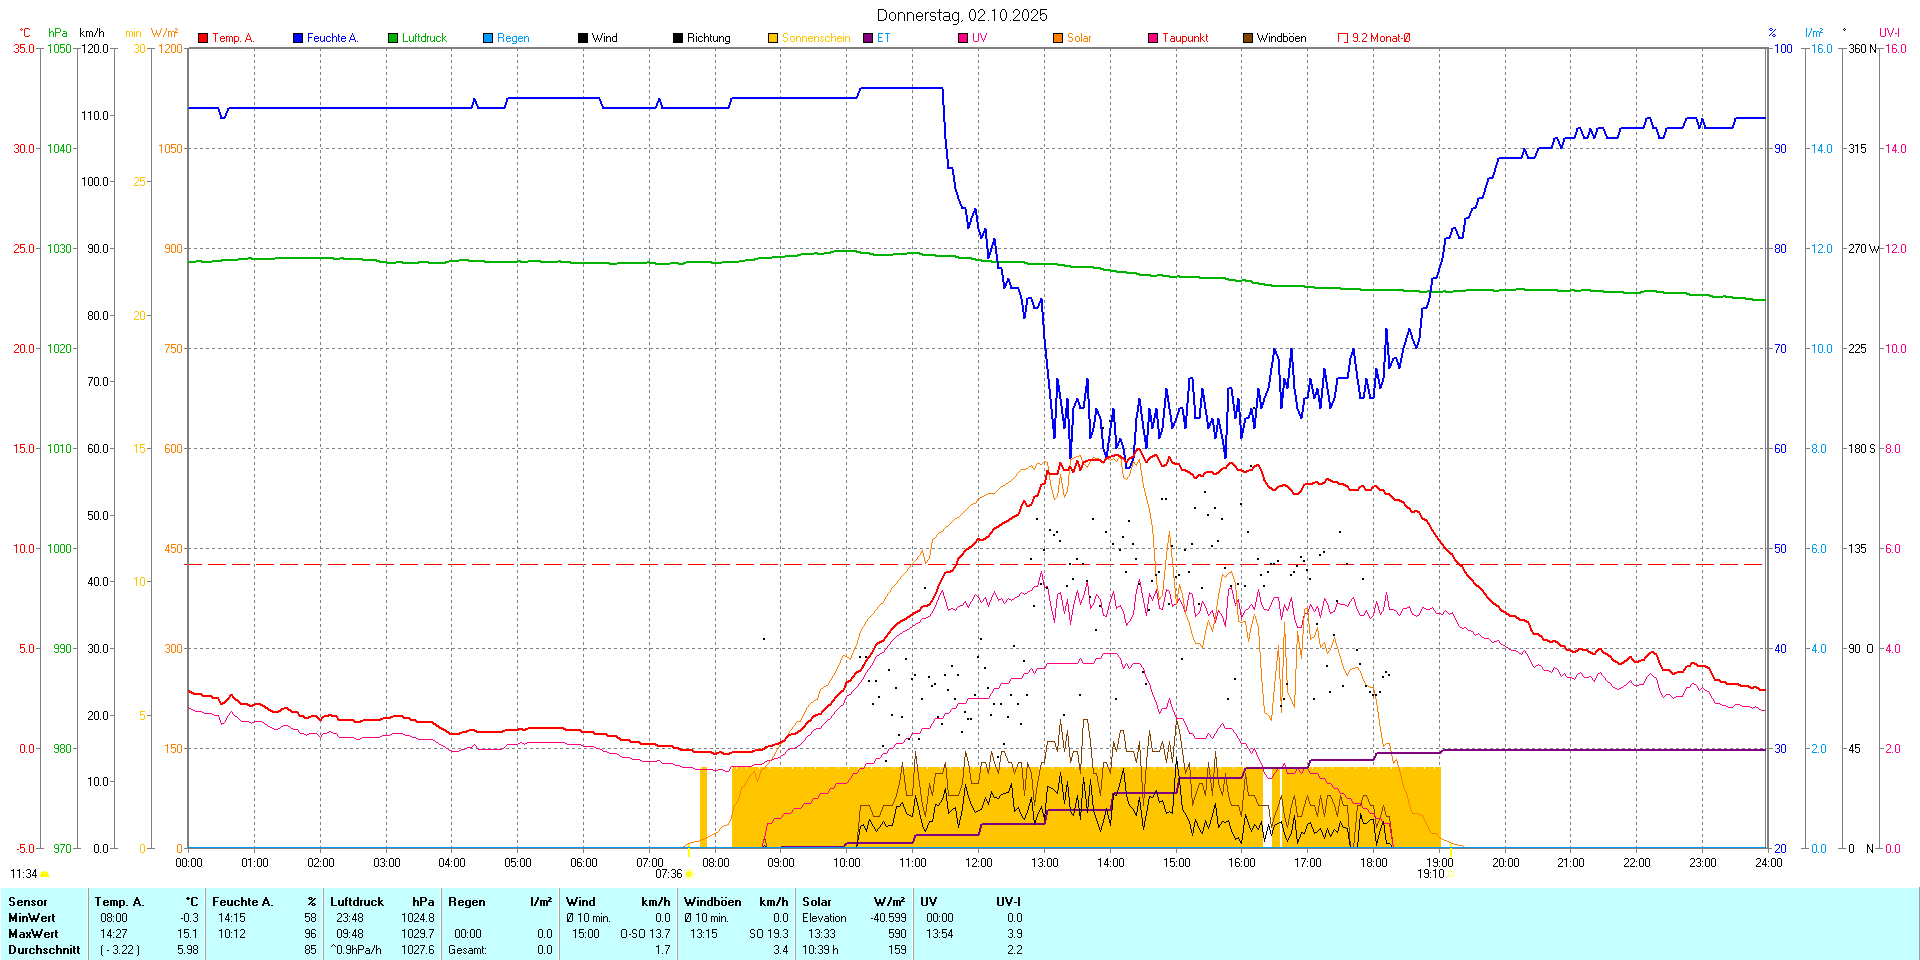Screen dimensions: 1920x960
Task: Click the sunrise sun icon at 07:36
Action: pos(689,874)
